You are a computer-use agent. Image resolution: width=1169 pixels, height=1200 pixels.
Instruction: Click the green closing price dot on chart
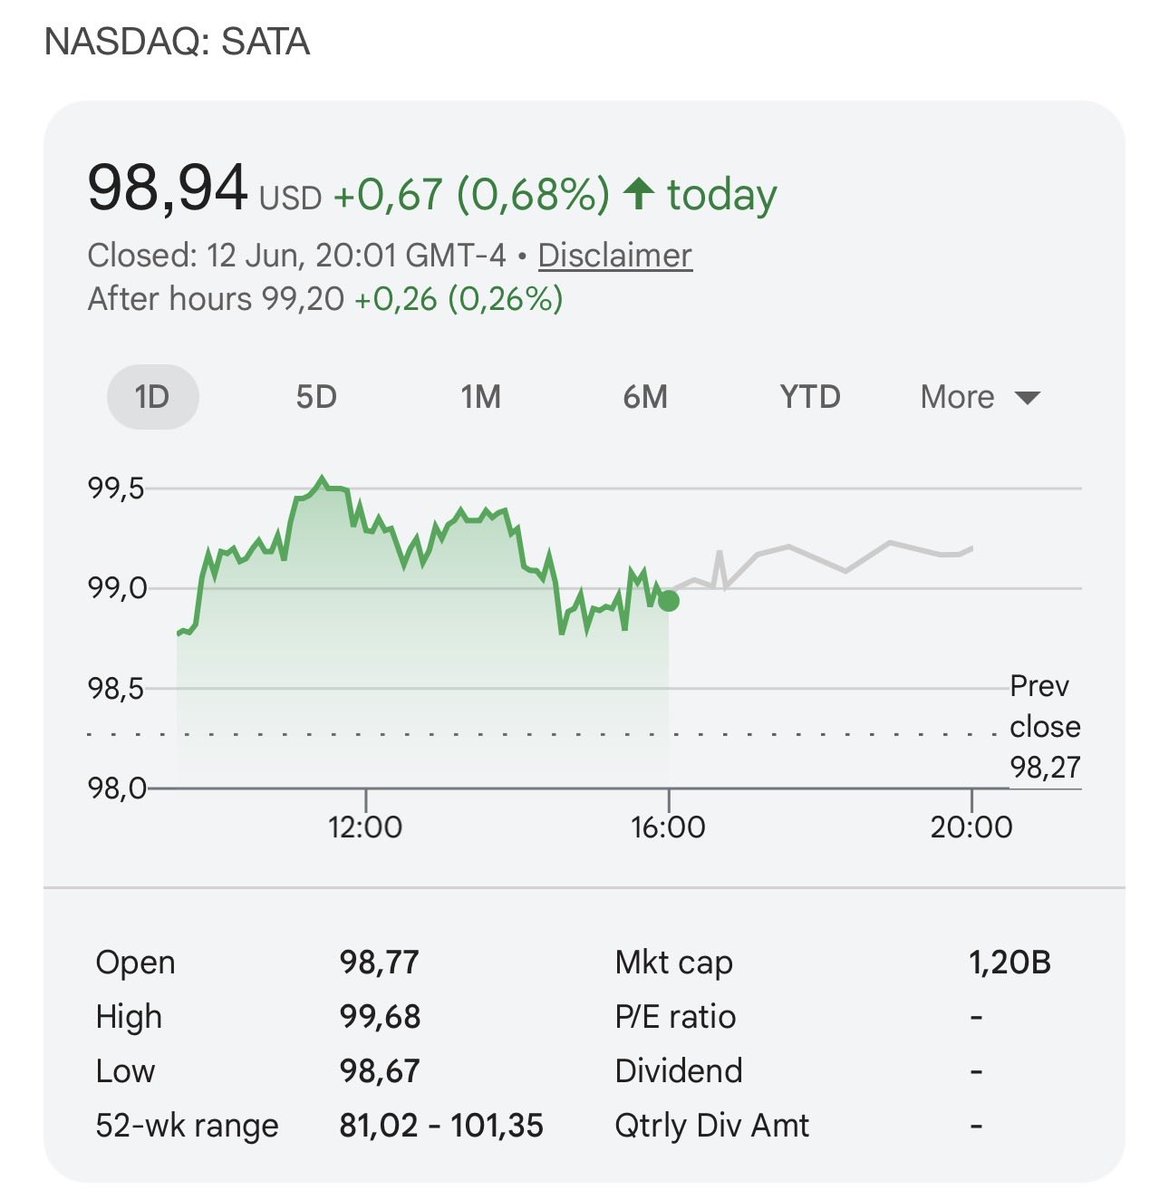click(669, 601)
